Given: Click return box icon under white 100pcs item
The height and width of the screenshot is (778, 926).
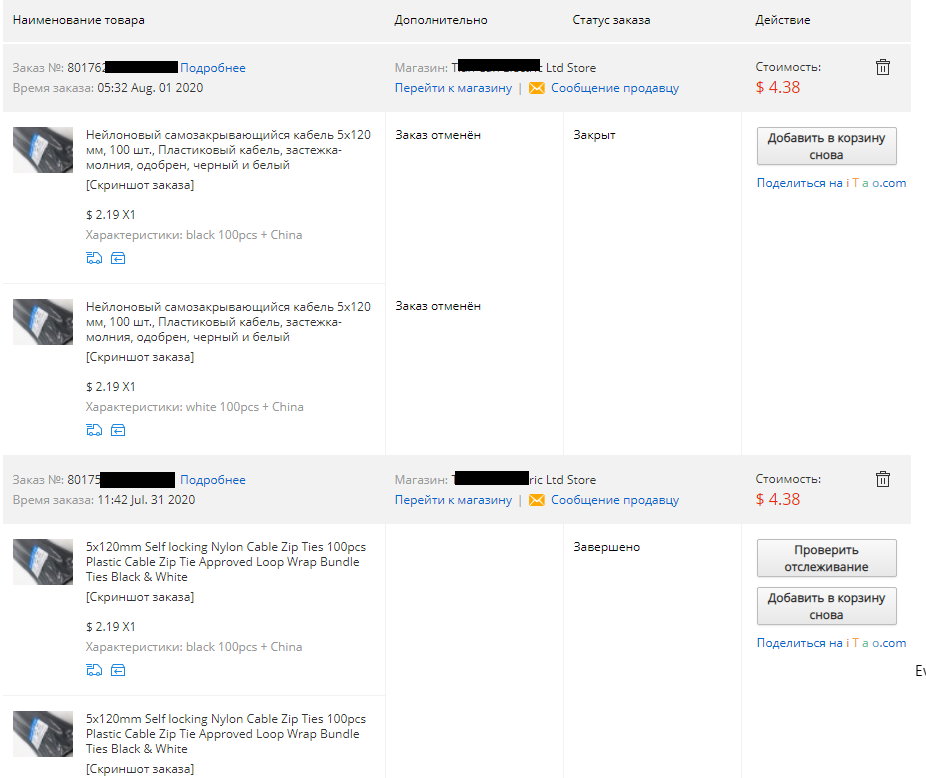Looking at the screenshot, I should 118,430.
